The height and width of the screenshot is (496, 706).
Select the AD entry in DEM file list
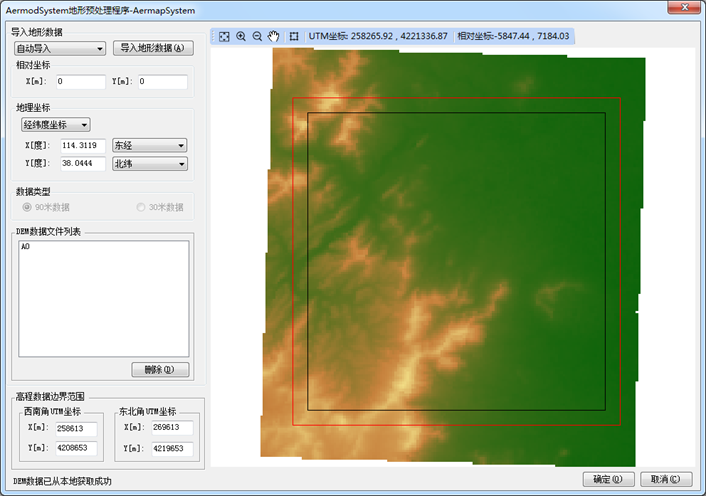(25, 246)
